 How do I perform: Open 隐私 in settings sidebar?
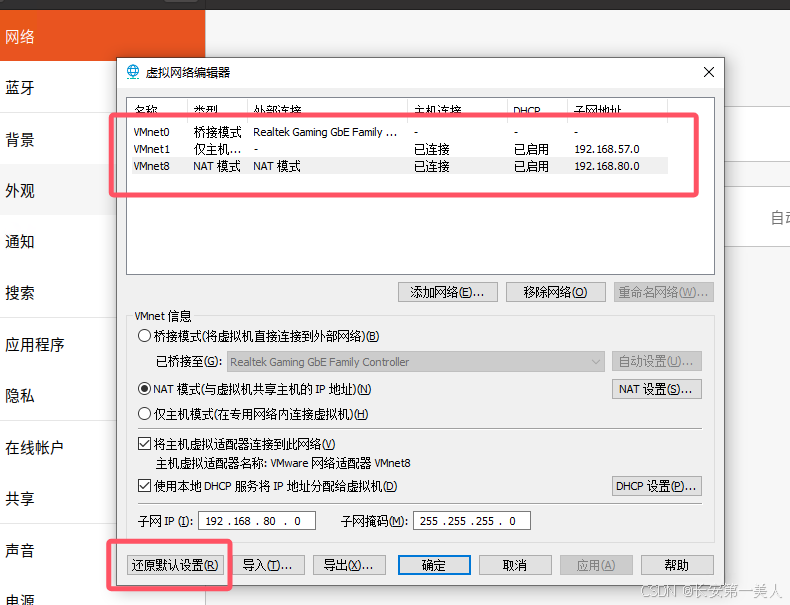58,396
